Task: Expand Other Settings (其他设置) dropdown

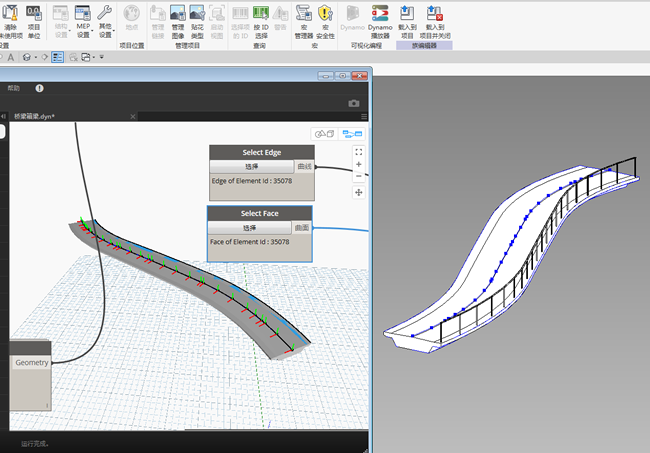Action: click(x=105, y=22)
